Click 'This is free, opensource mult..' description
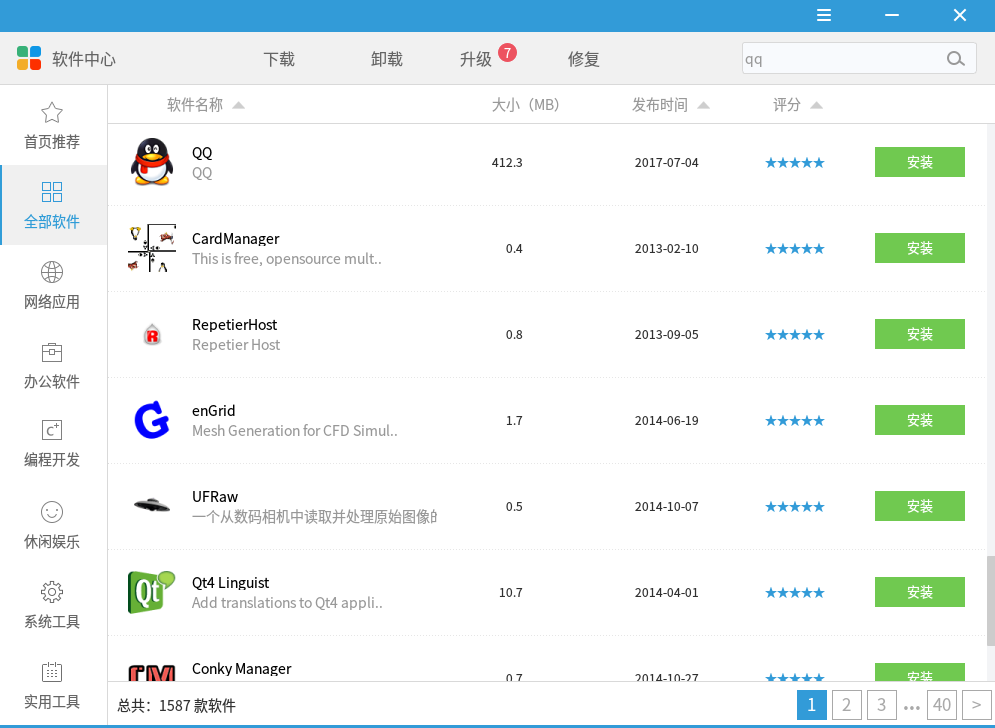The width and height of the screenshot is (995, 728). [286, 259]
